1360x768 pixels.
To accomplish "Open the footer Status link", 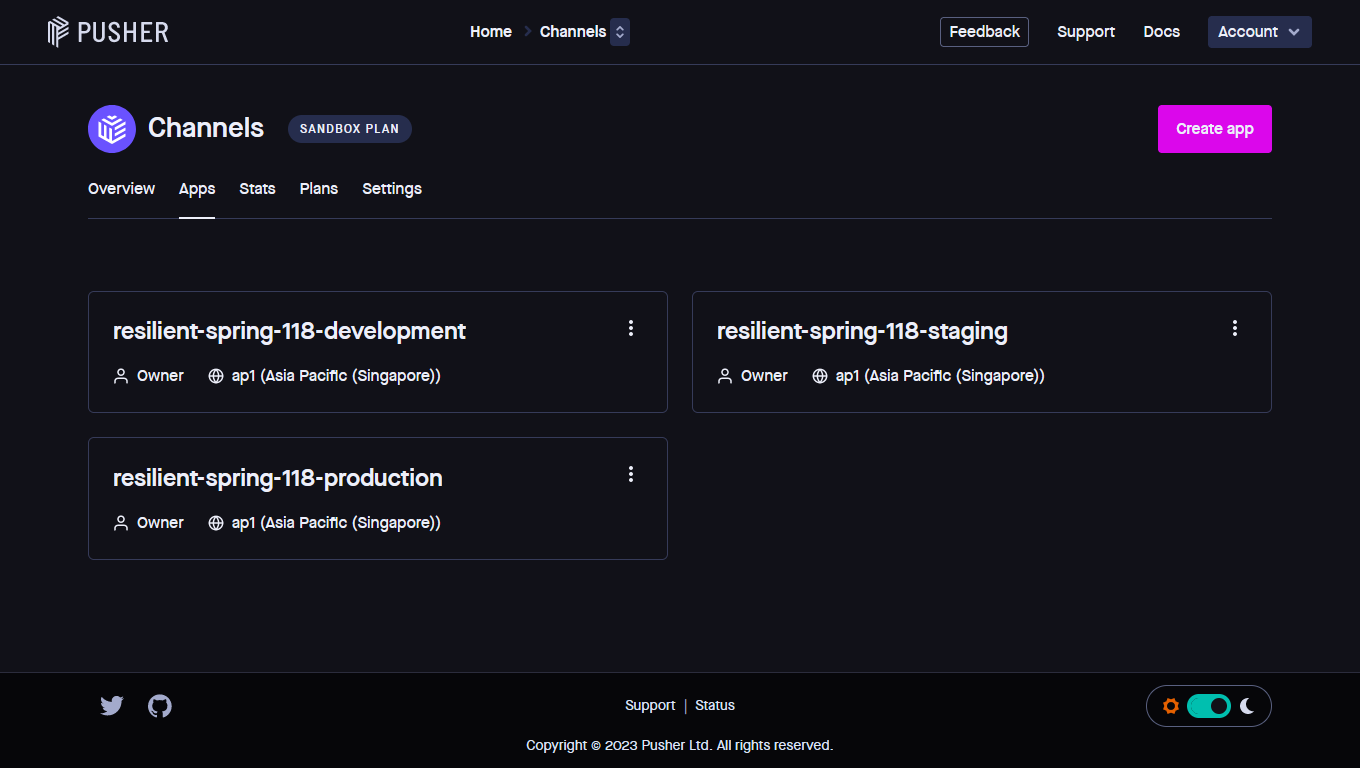I will (x=715, y=706).
